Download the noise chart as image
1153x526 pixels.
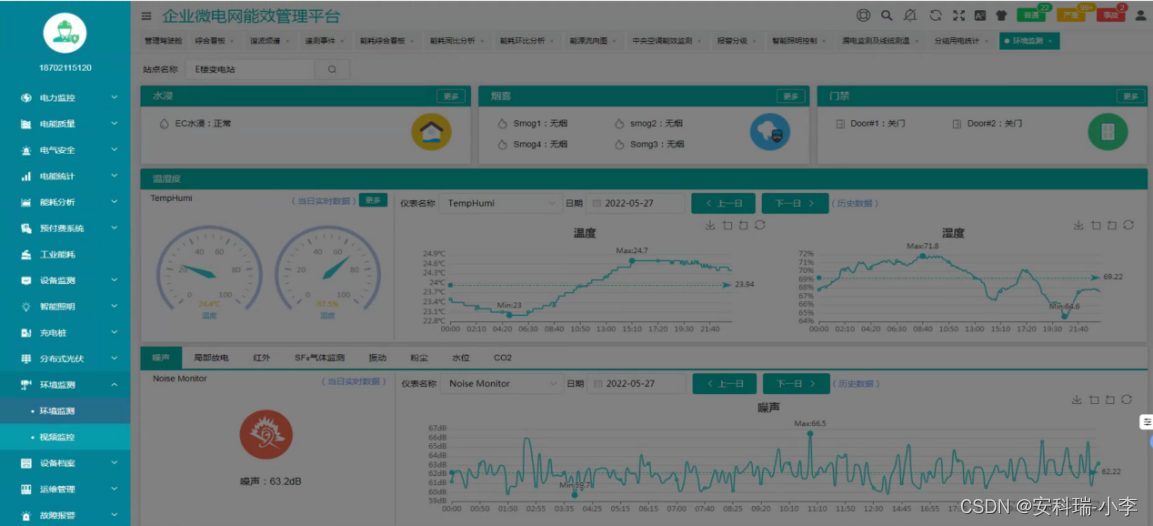click(x=1077, y=399)
